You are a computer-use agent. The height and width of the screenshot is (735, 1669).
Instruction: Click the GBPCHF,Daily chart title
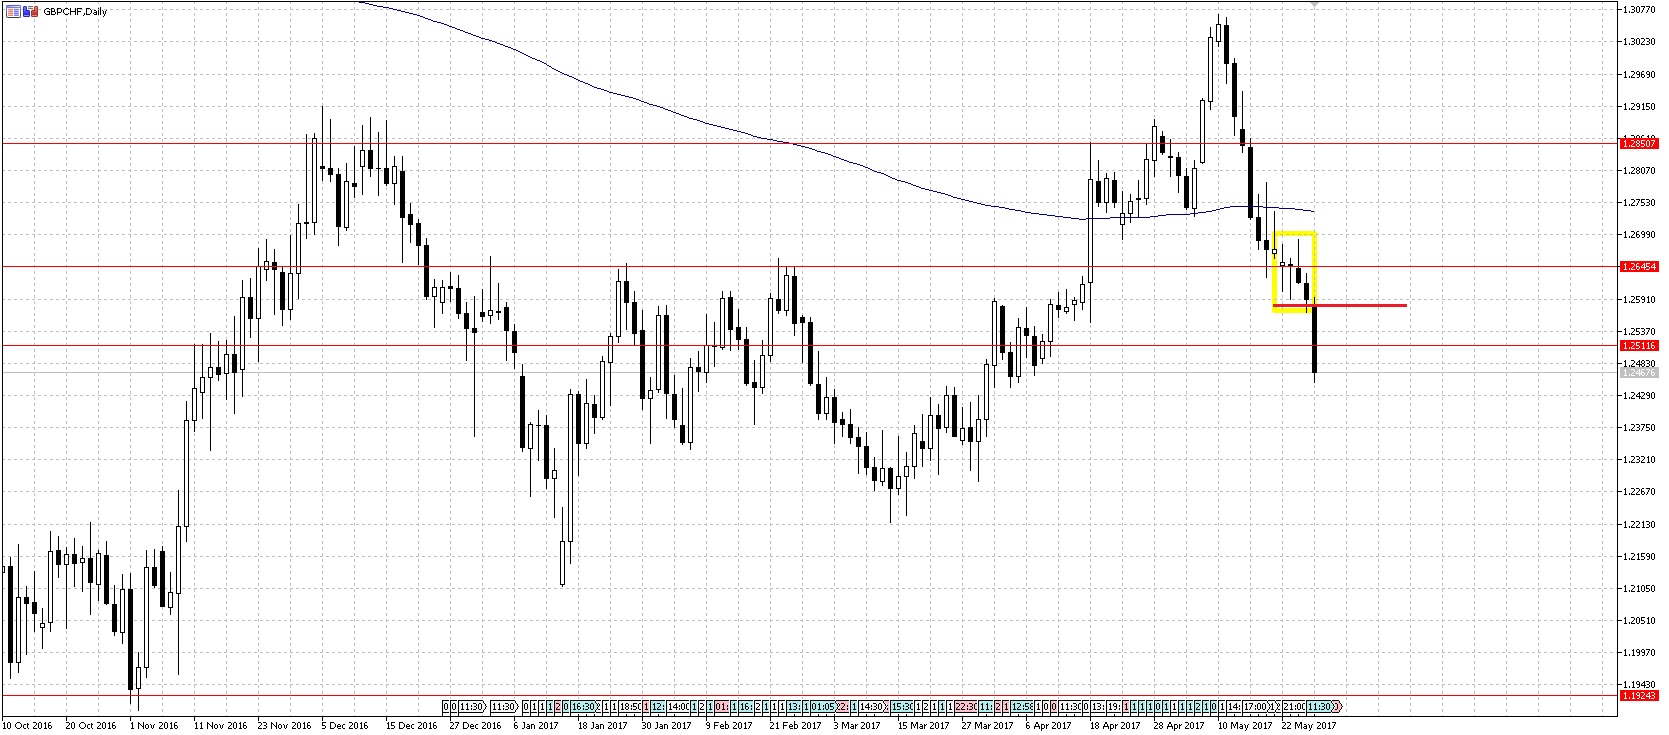(75, 11)
